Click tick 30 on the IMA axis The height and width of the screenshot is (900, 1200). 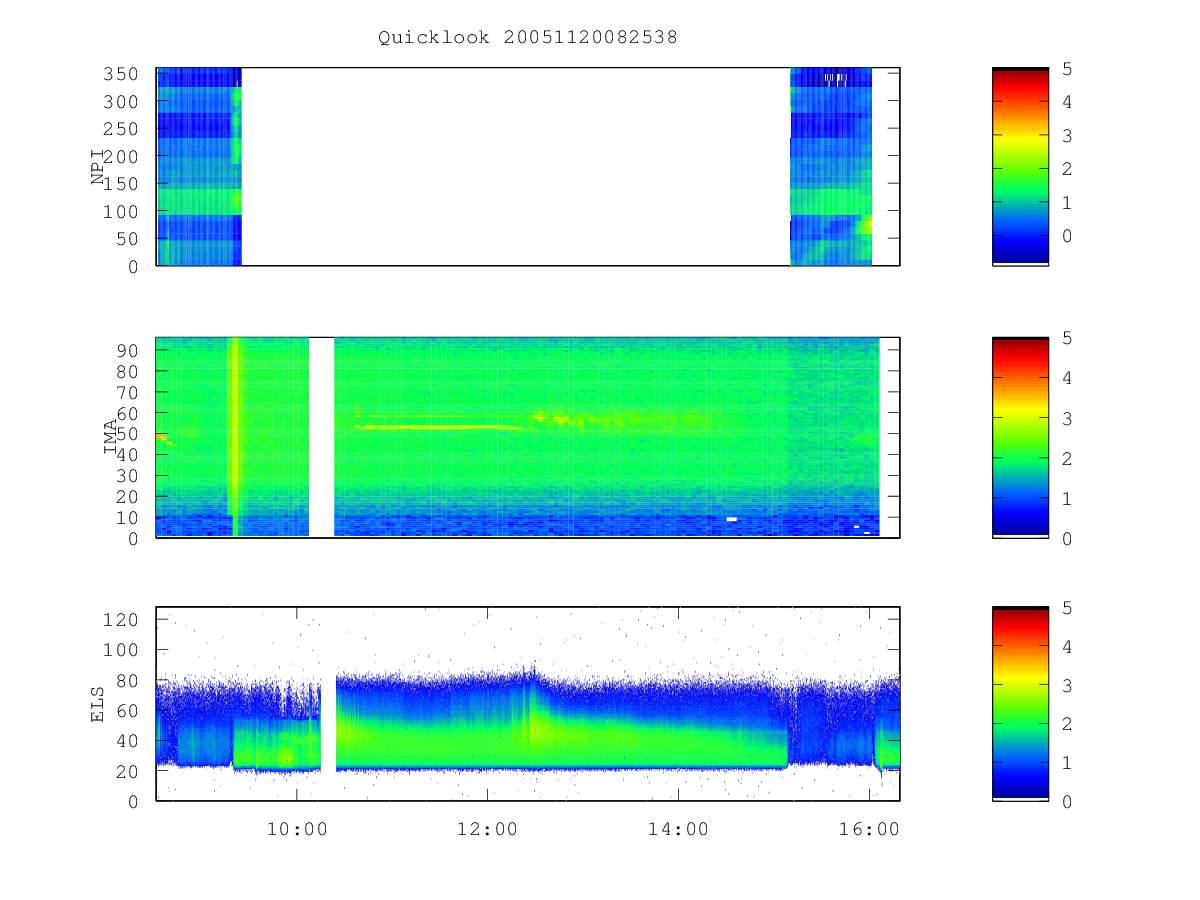tap(129, 476)
